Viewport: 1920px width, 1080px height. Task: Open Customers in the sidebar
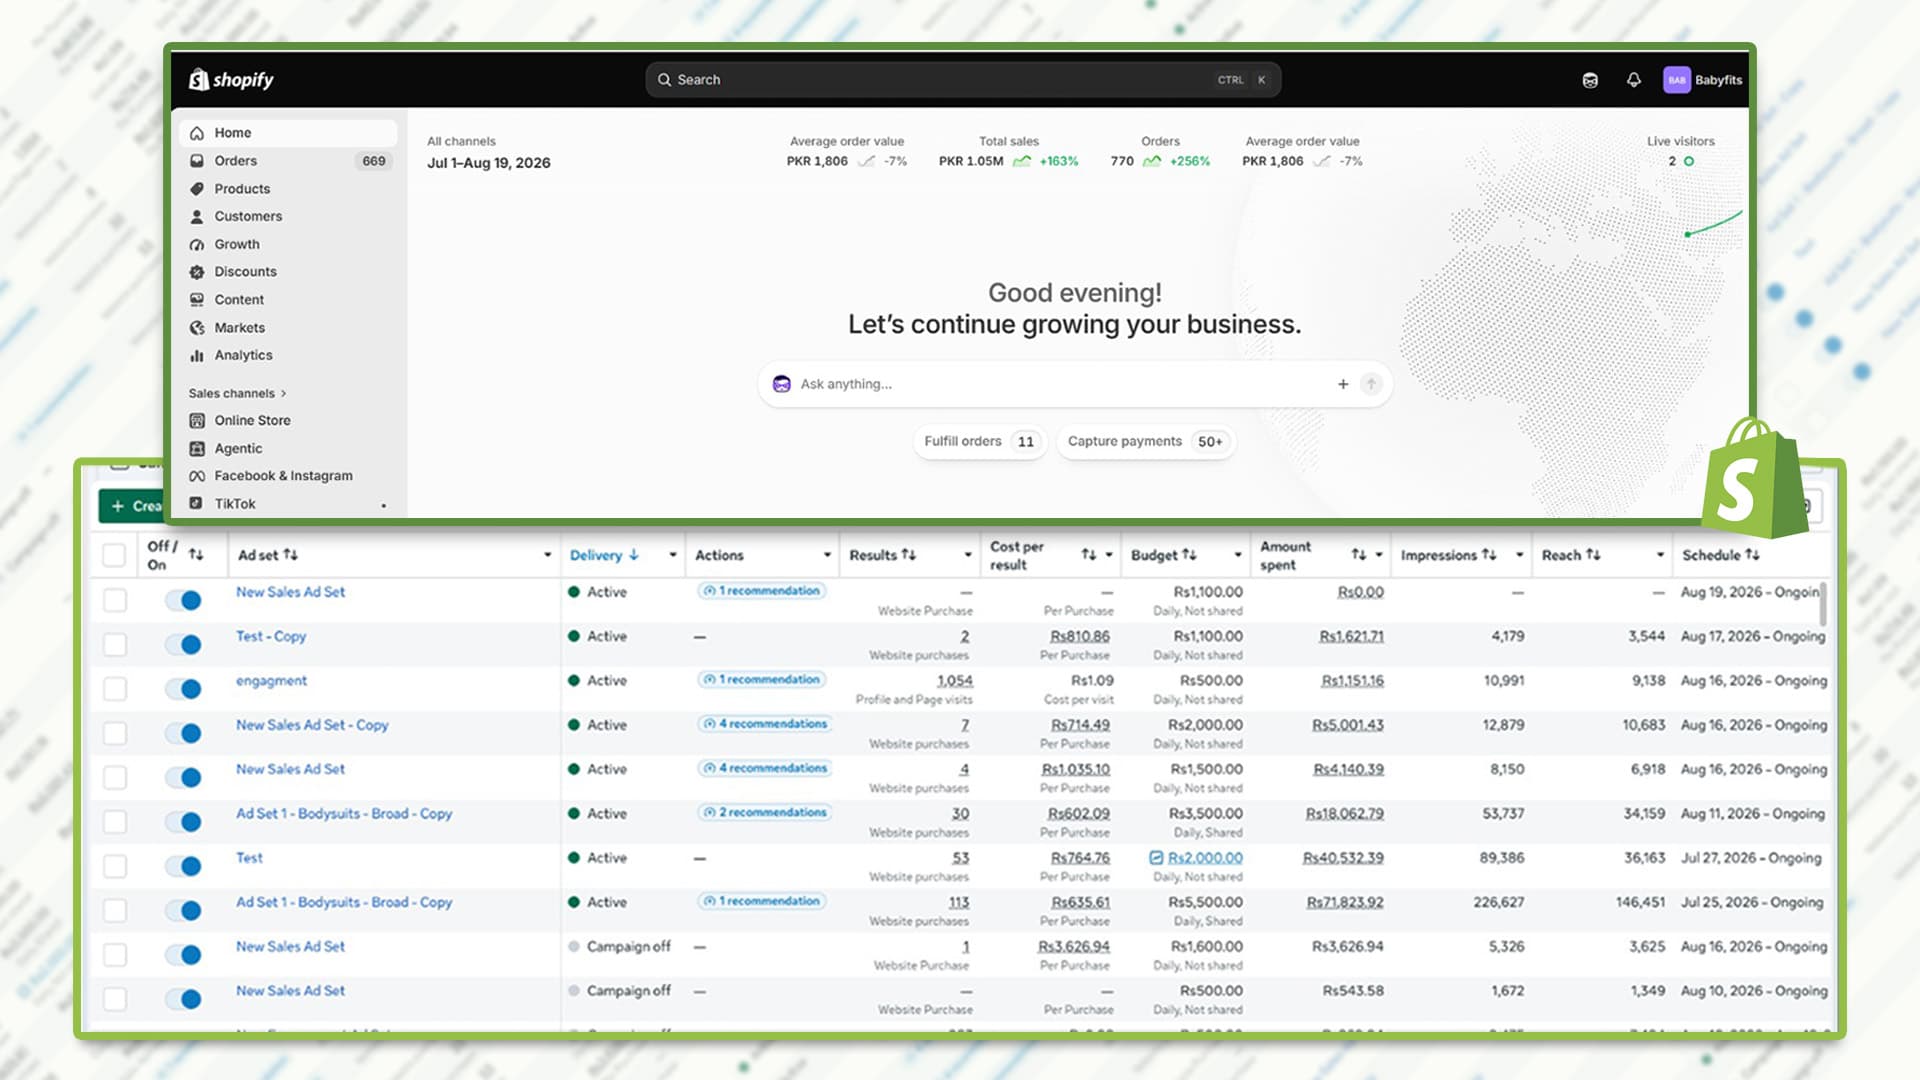288,216
